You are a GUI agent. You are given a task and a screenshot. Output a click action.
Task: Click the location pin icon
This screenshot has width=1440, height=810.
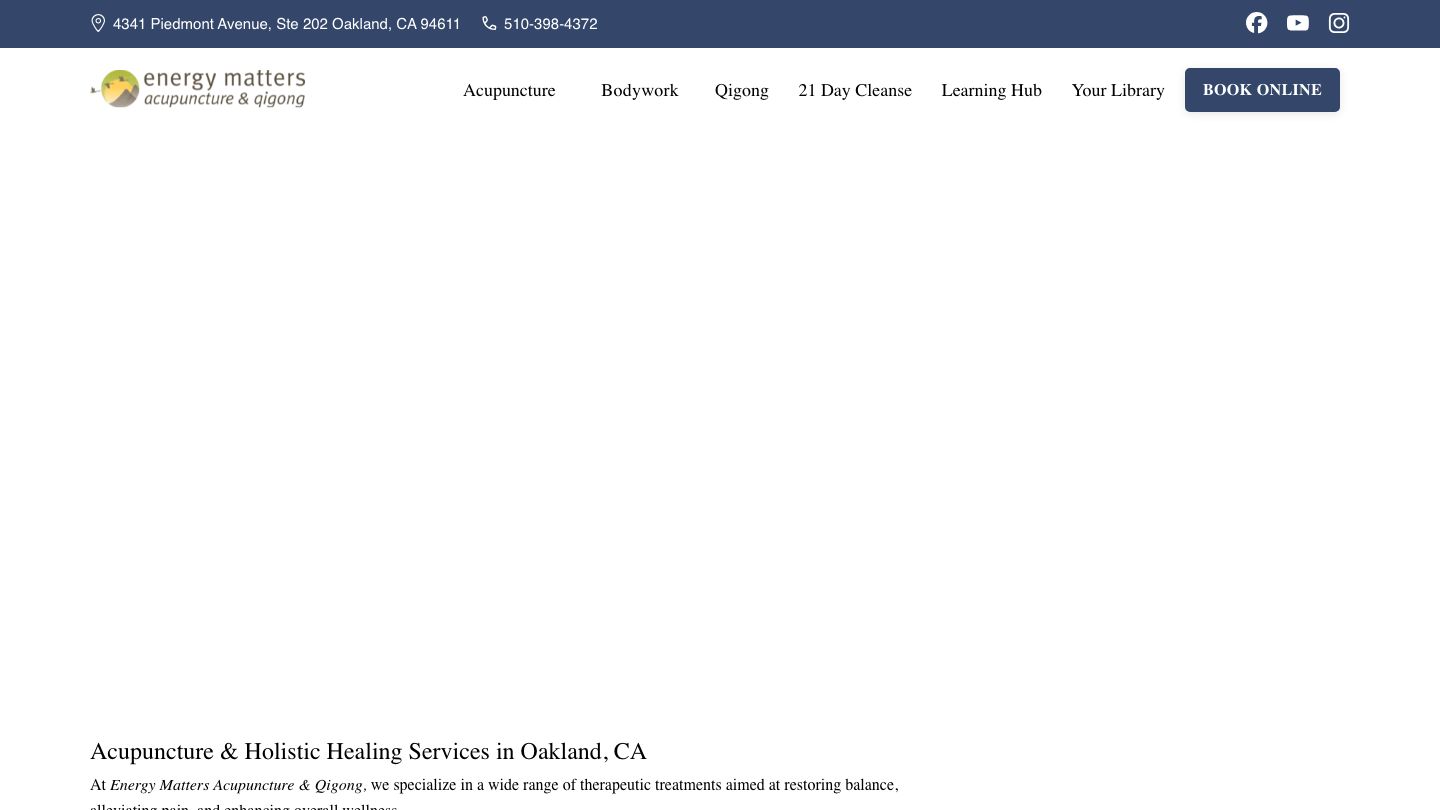98,23
